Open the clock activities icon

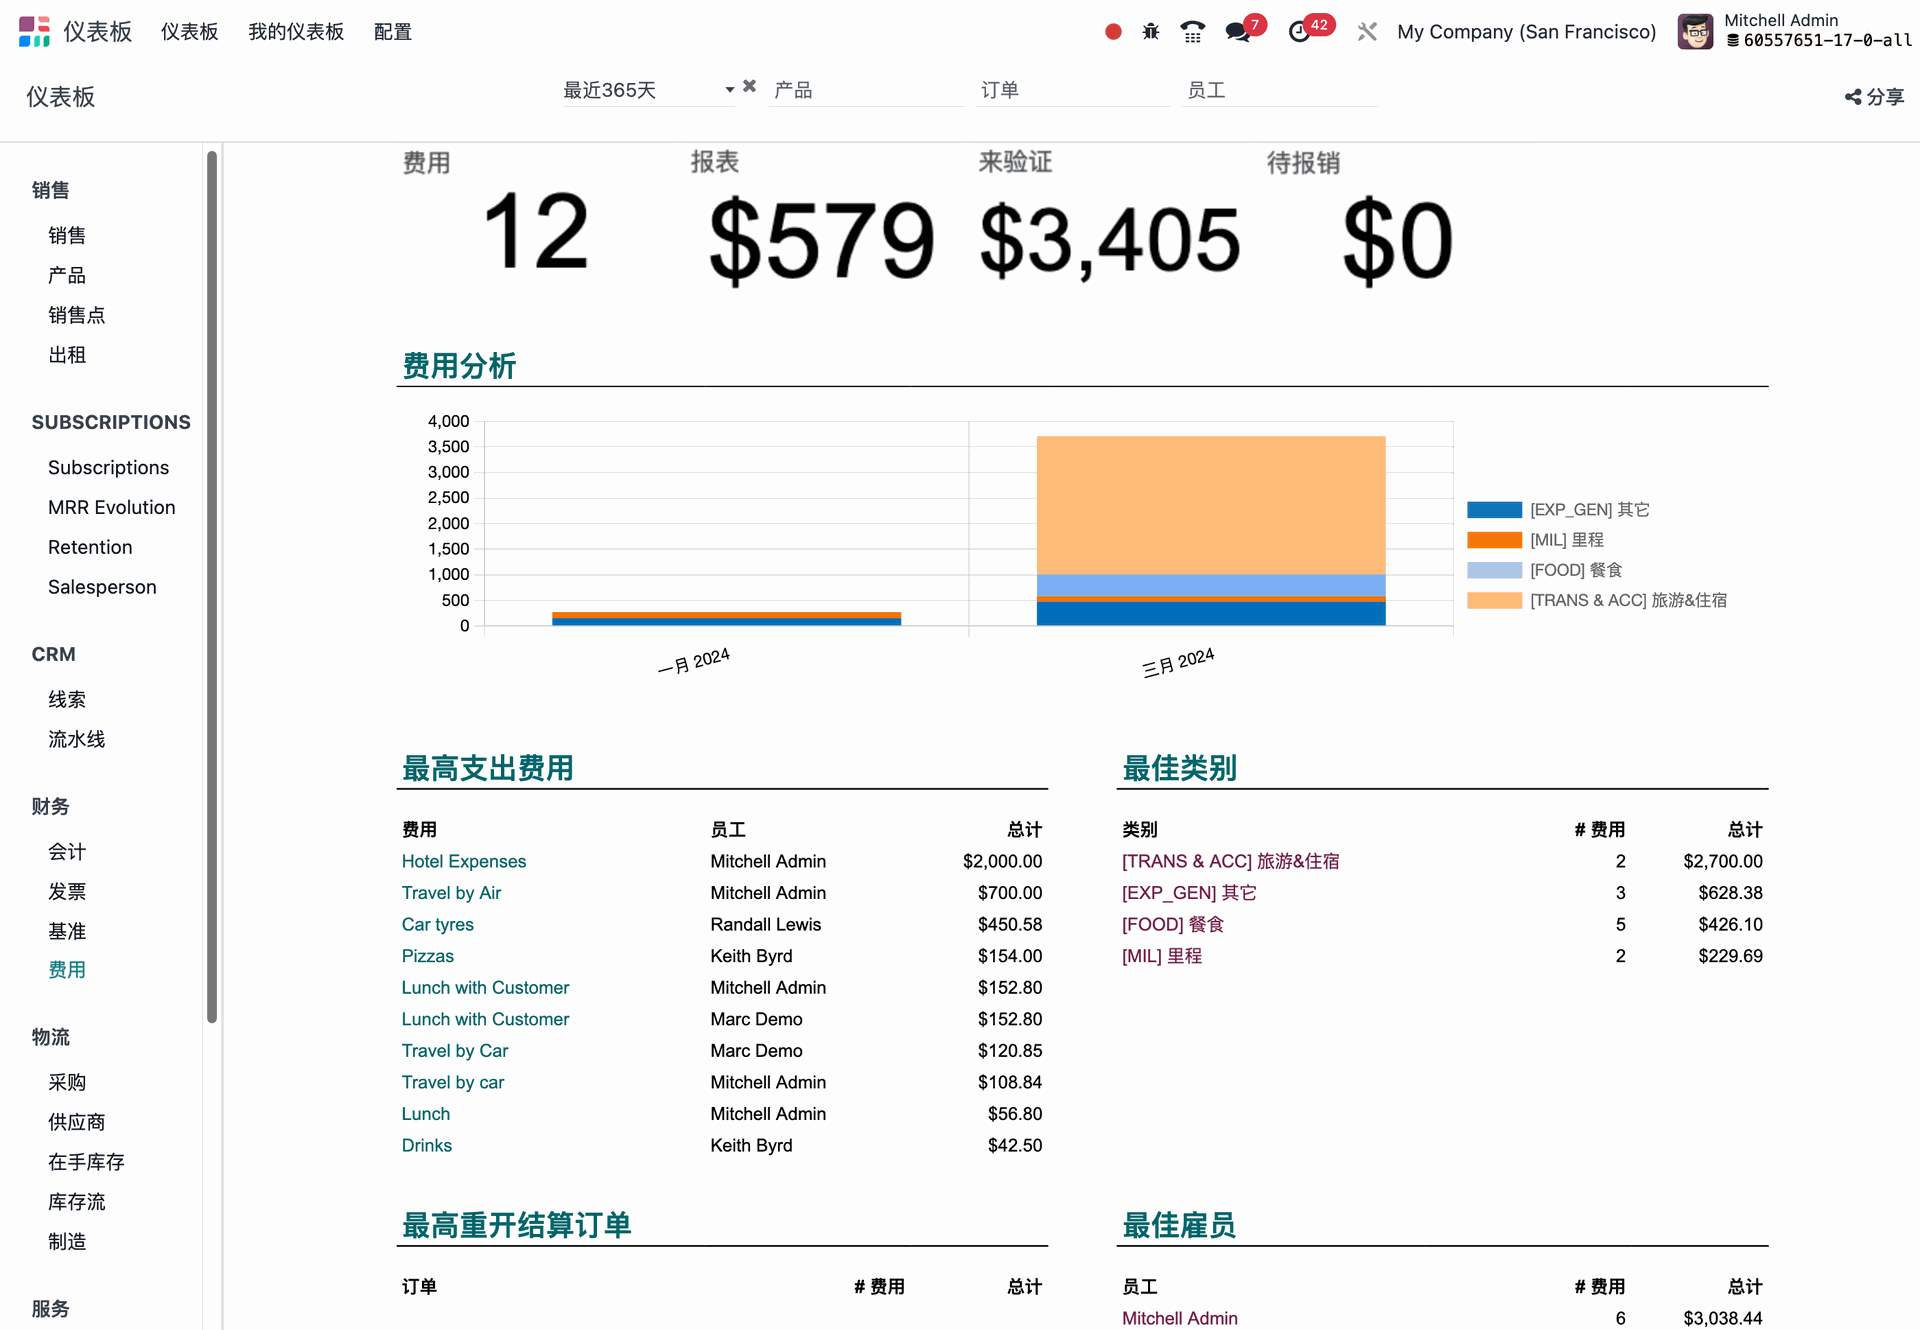click(x=1299, y=32)
